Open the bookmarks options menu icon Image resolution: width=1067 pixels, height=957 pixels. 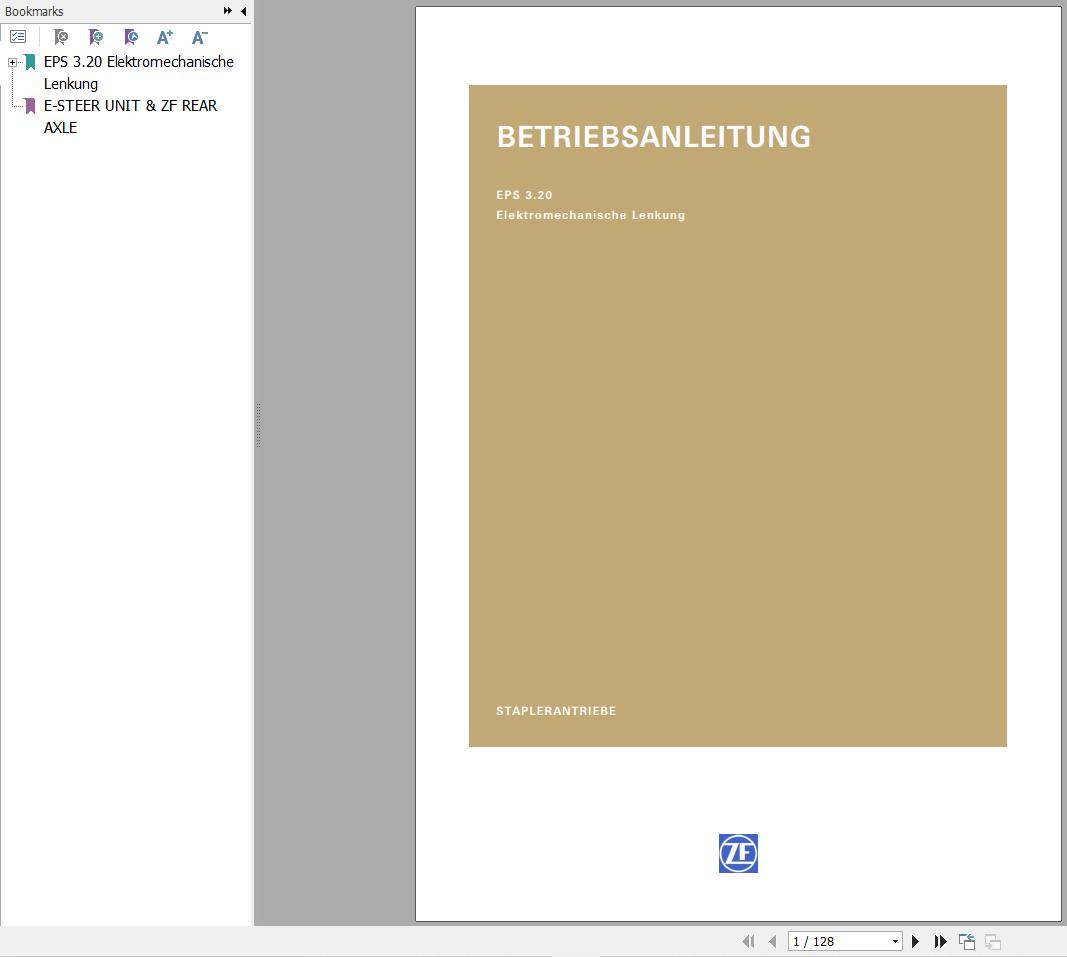[18, 37]
